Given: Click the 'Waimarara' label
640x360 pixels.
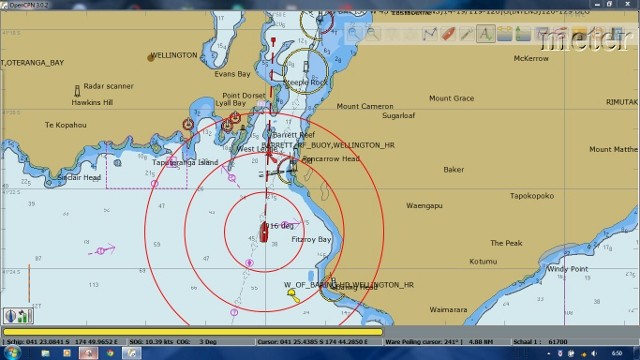Looking at the screenshot, I should pyautogui.click(x=448, y=309).
